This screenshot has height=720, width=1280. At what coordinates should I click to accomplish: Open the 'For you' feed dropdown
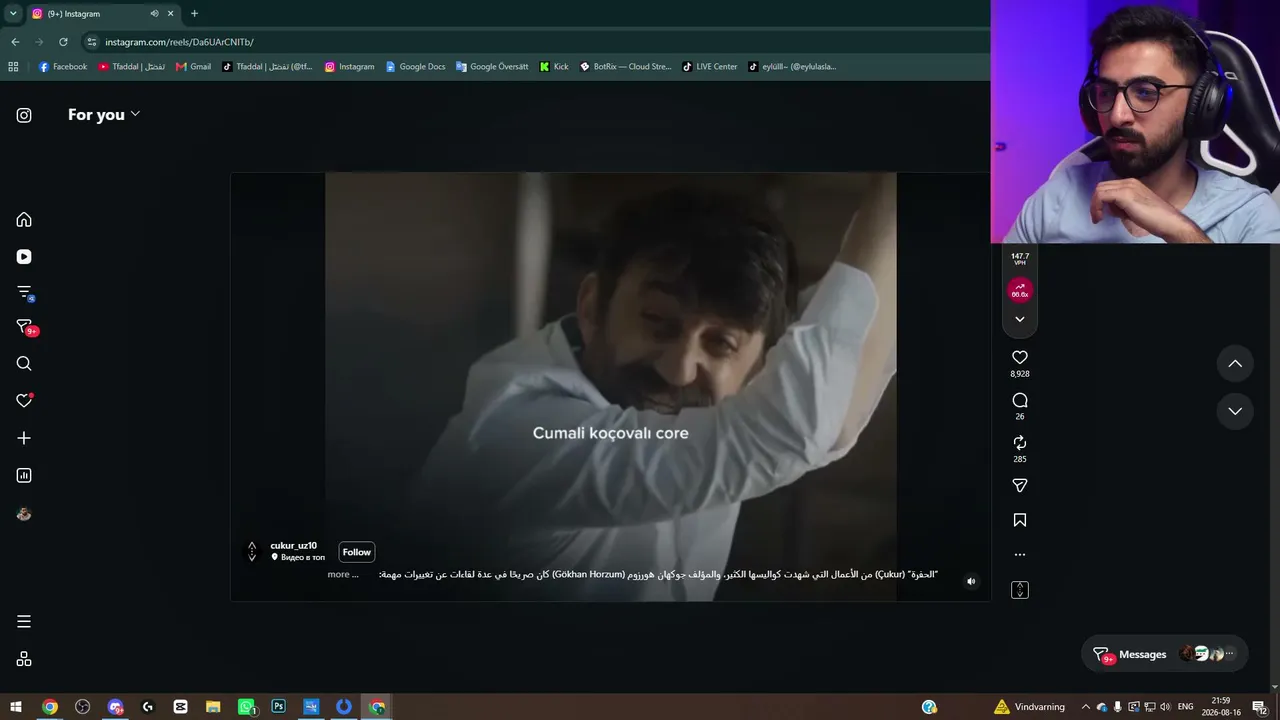click(x=104, y=115)
